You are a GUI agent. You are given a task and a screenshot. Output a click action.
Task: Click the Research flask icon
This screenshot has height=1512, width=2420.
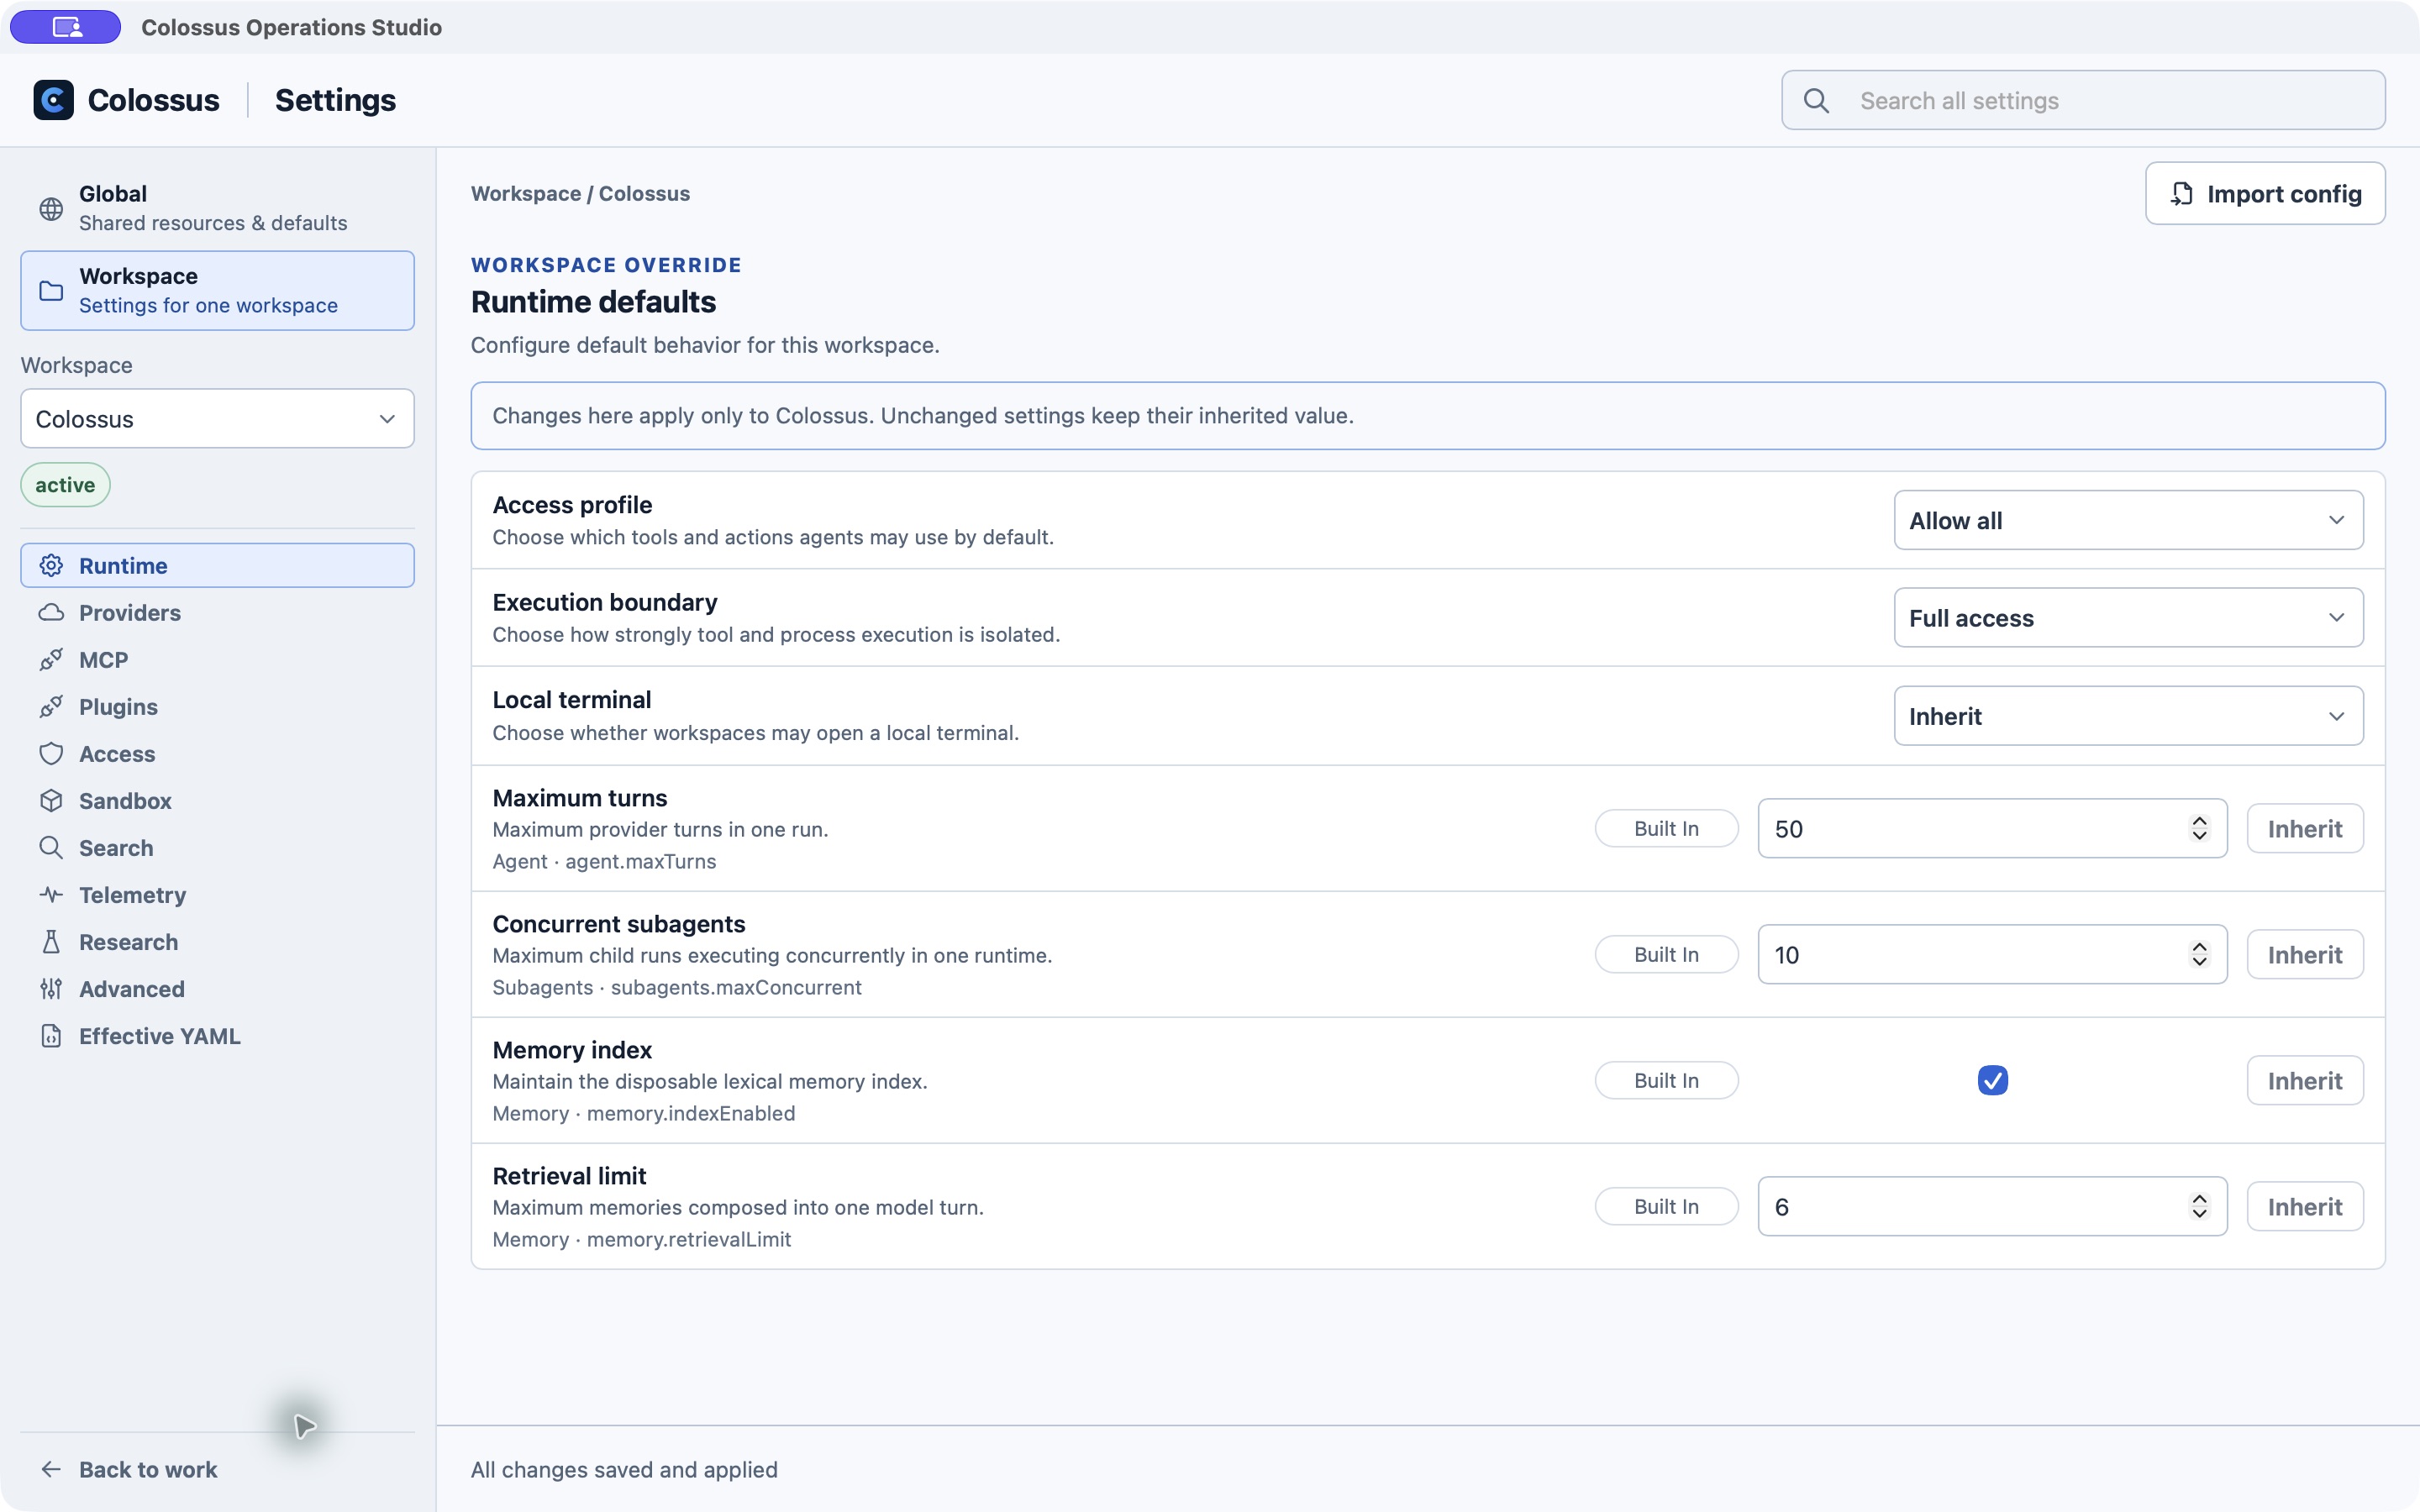tap(51, 942)
